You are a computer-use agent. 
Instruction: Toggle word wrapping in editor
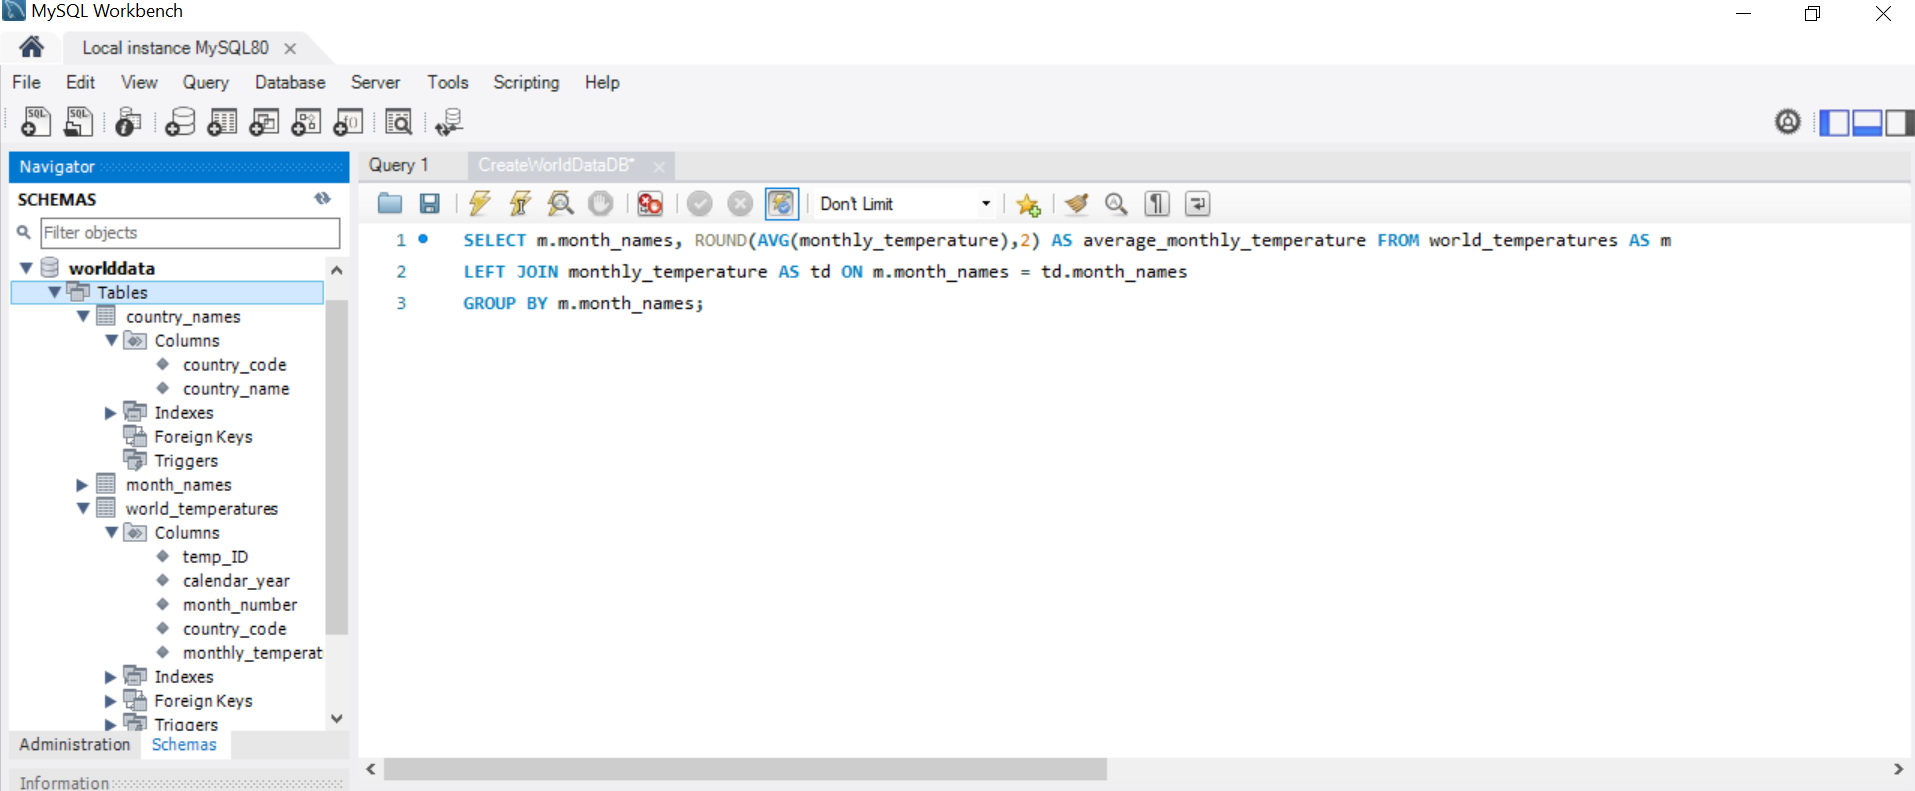1197,204
